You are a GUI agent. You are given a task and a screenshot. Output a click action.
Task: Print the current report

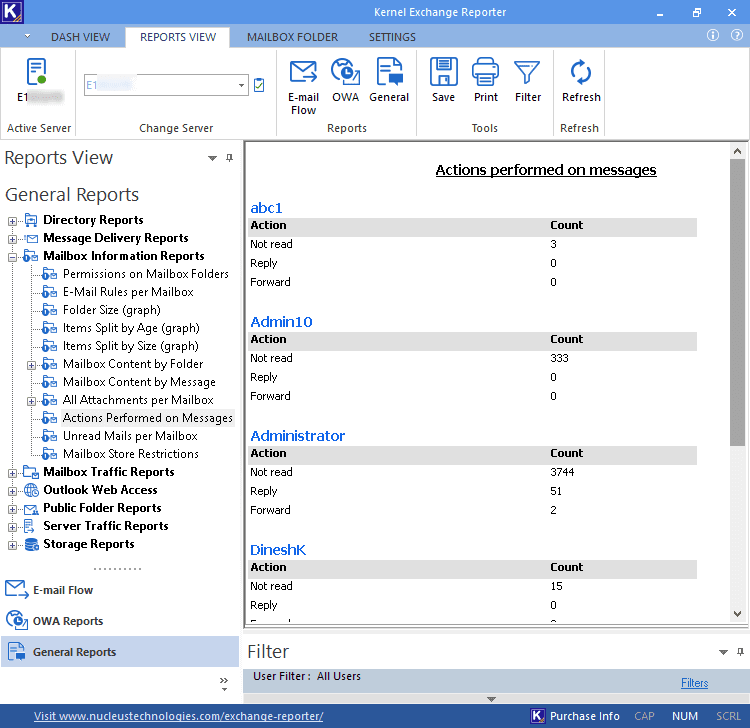(x=485, y=80)
